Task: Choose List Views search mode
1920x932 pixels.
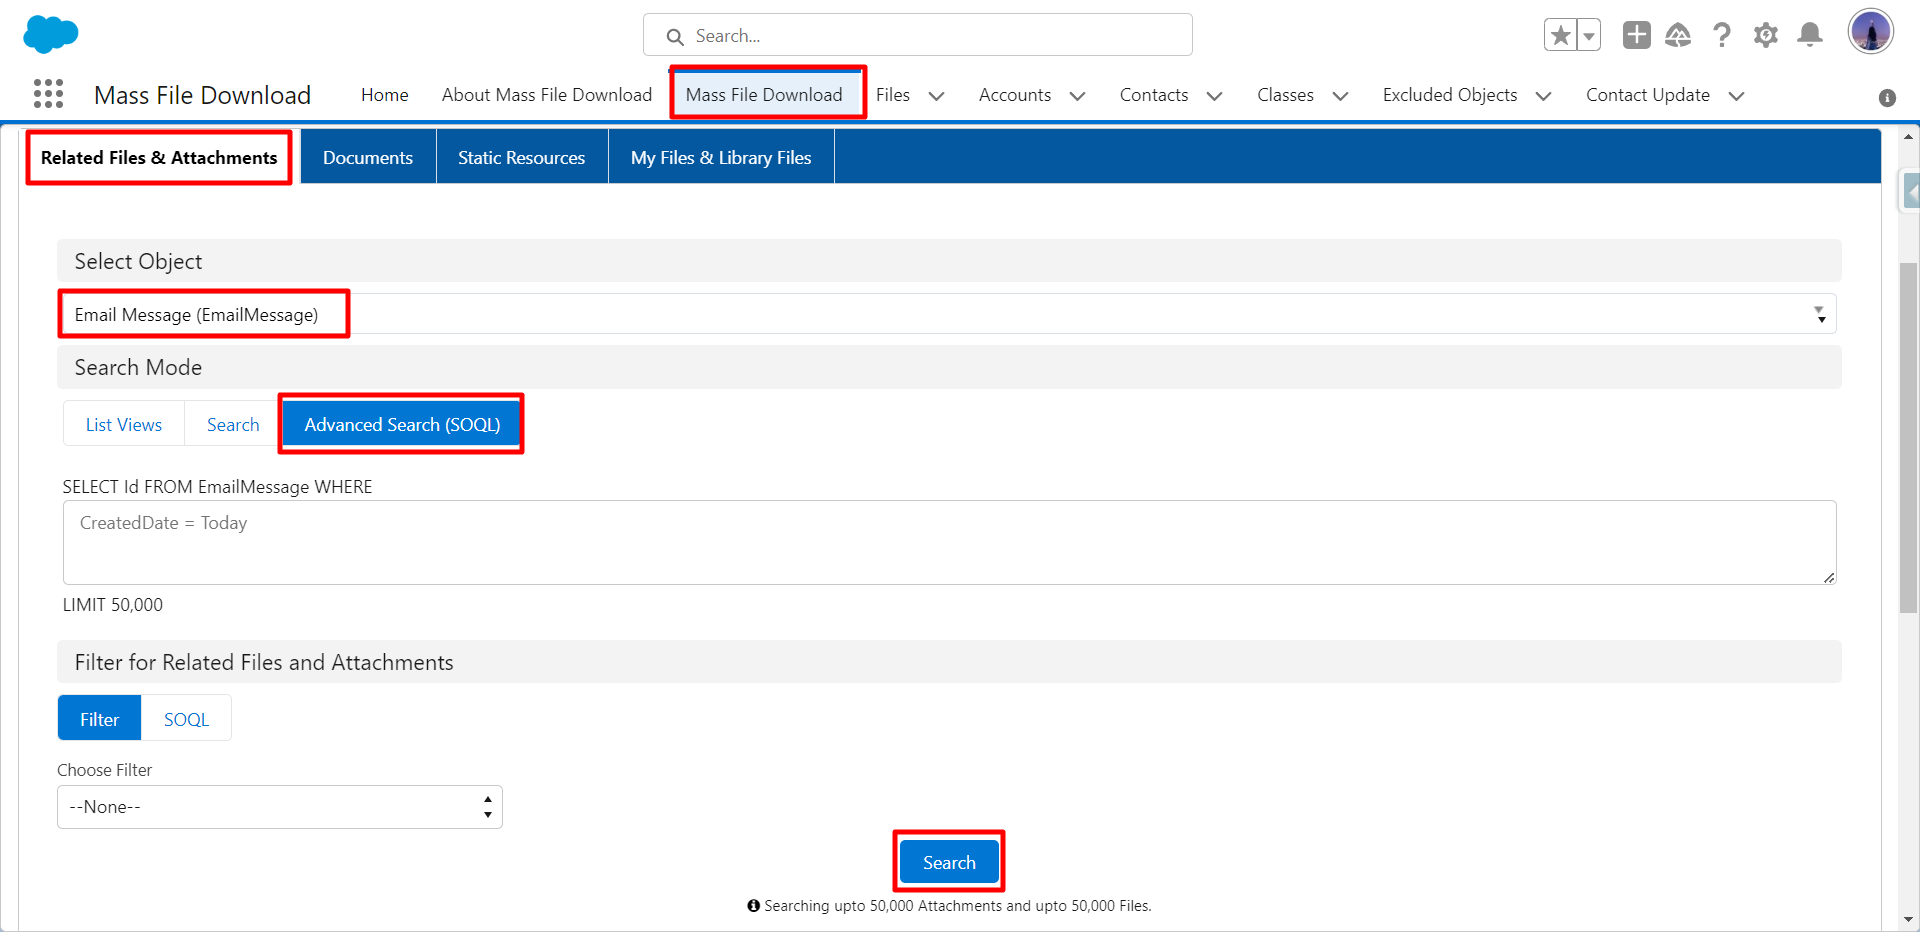Action: 124,425
